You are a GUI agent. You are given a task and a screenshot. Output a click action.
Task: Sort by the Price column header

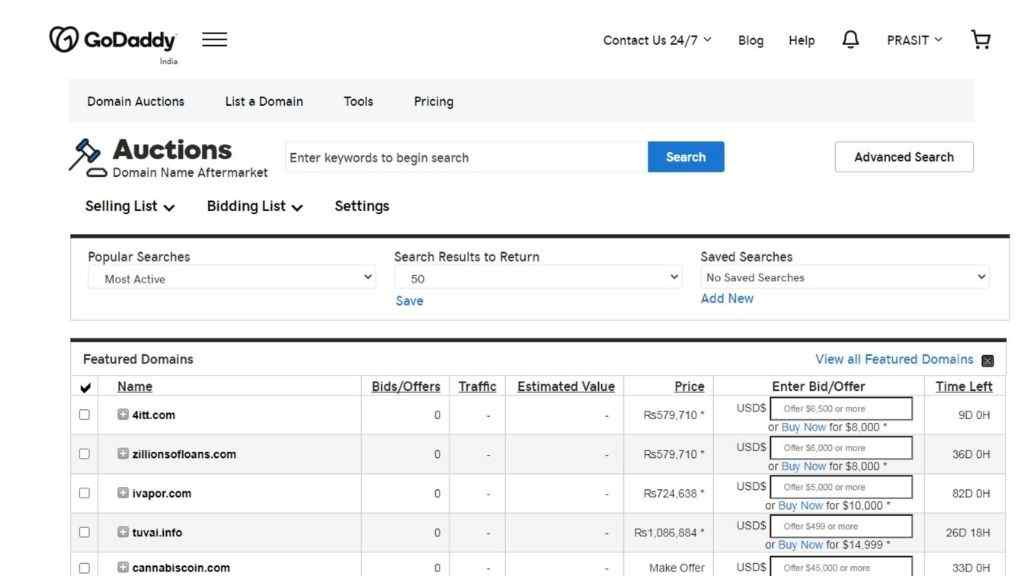tap(689, 387)
